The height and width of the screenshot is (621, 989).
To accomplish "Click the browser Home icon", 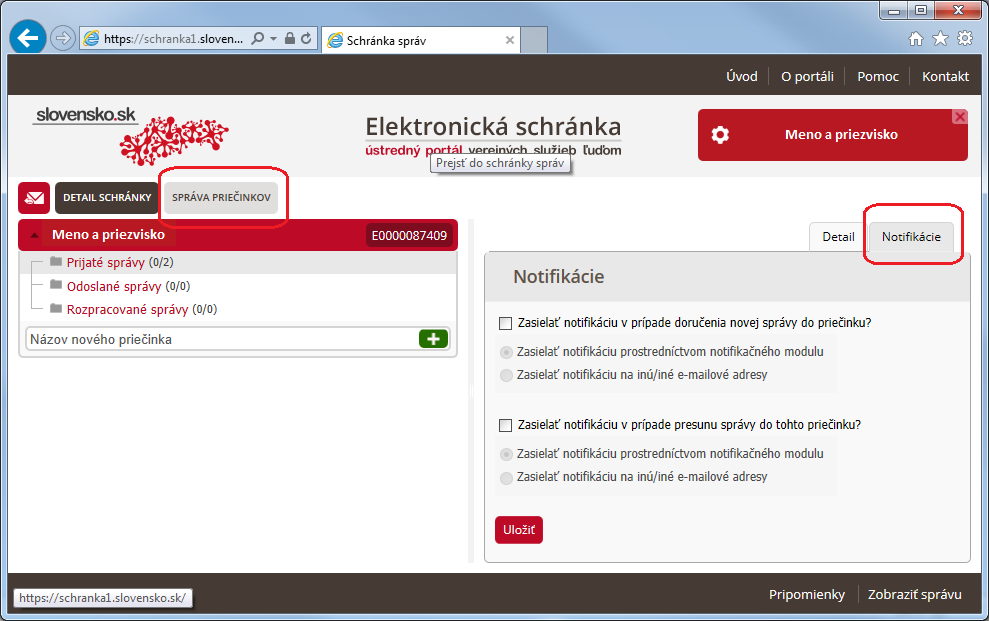I will pyautogui.click(x=916, y=39).
